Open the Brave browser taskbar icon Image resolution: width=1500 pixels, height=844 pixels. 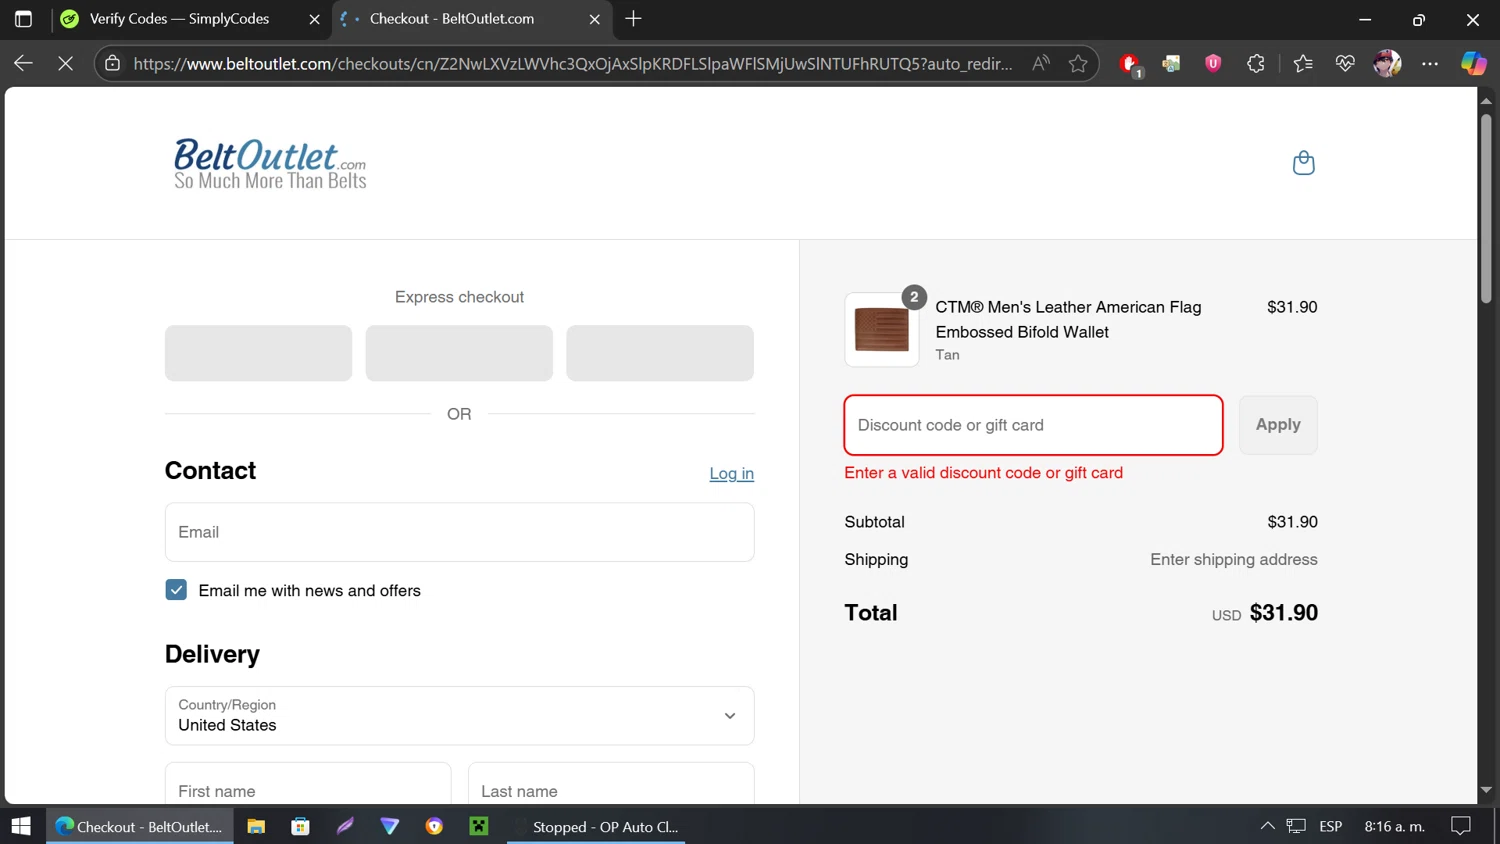click(x=434, y=826)
